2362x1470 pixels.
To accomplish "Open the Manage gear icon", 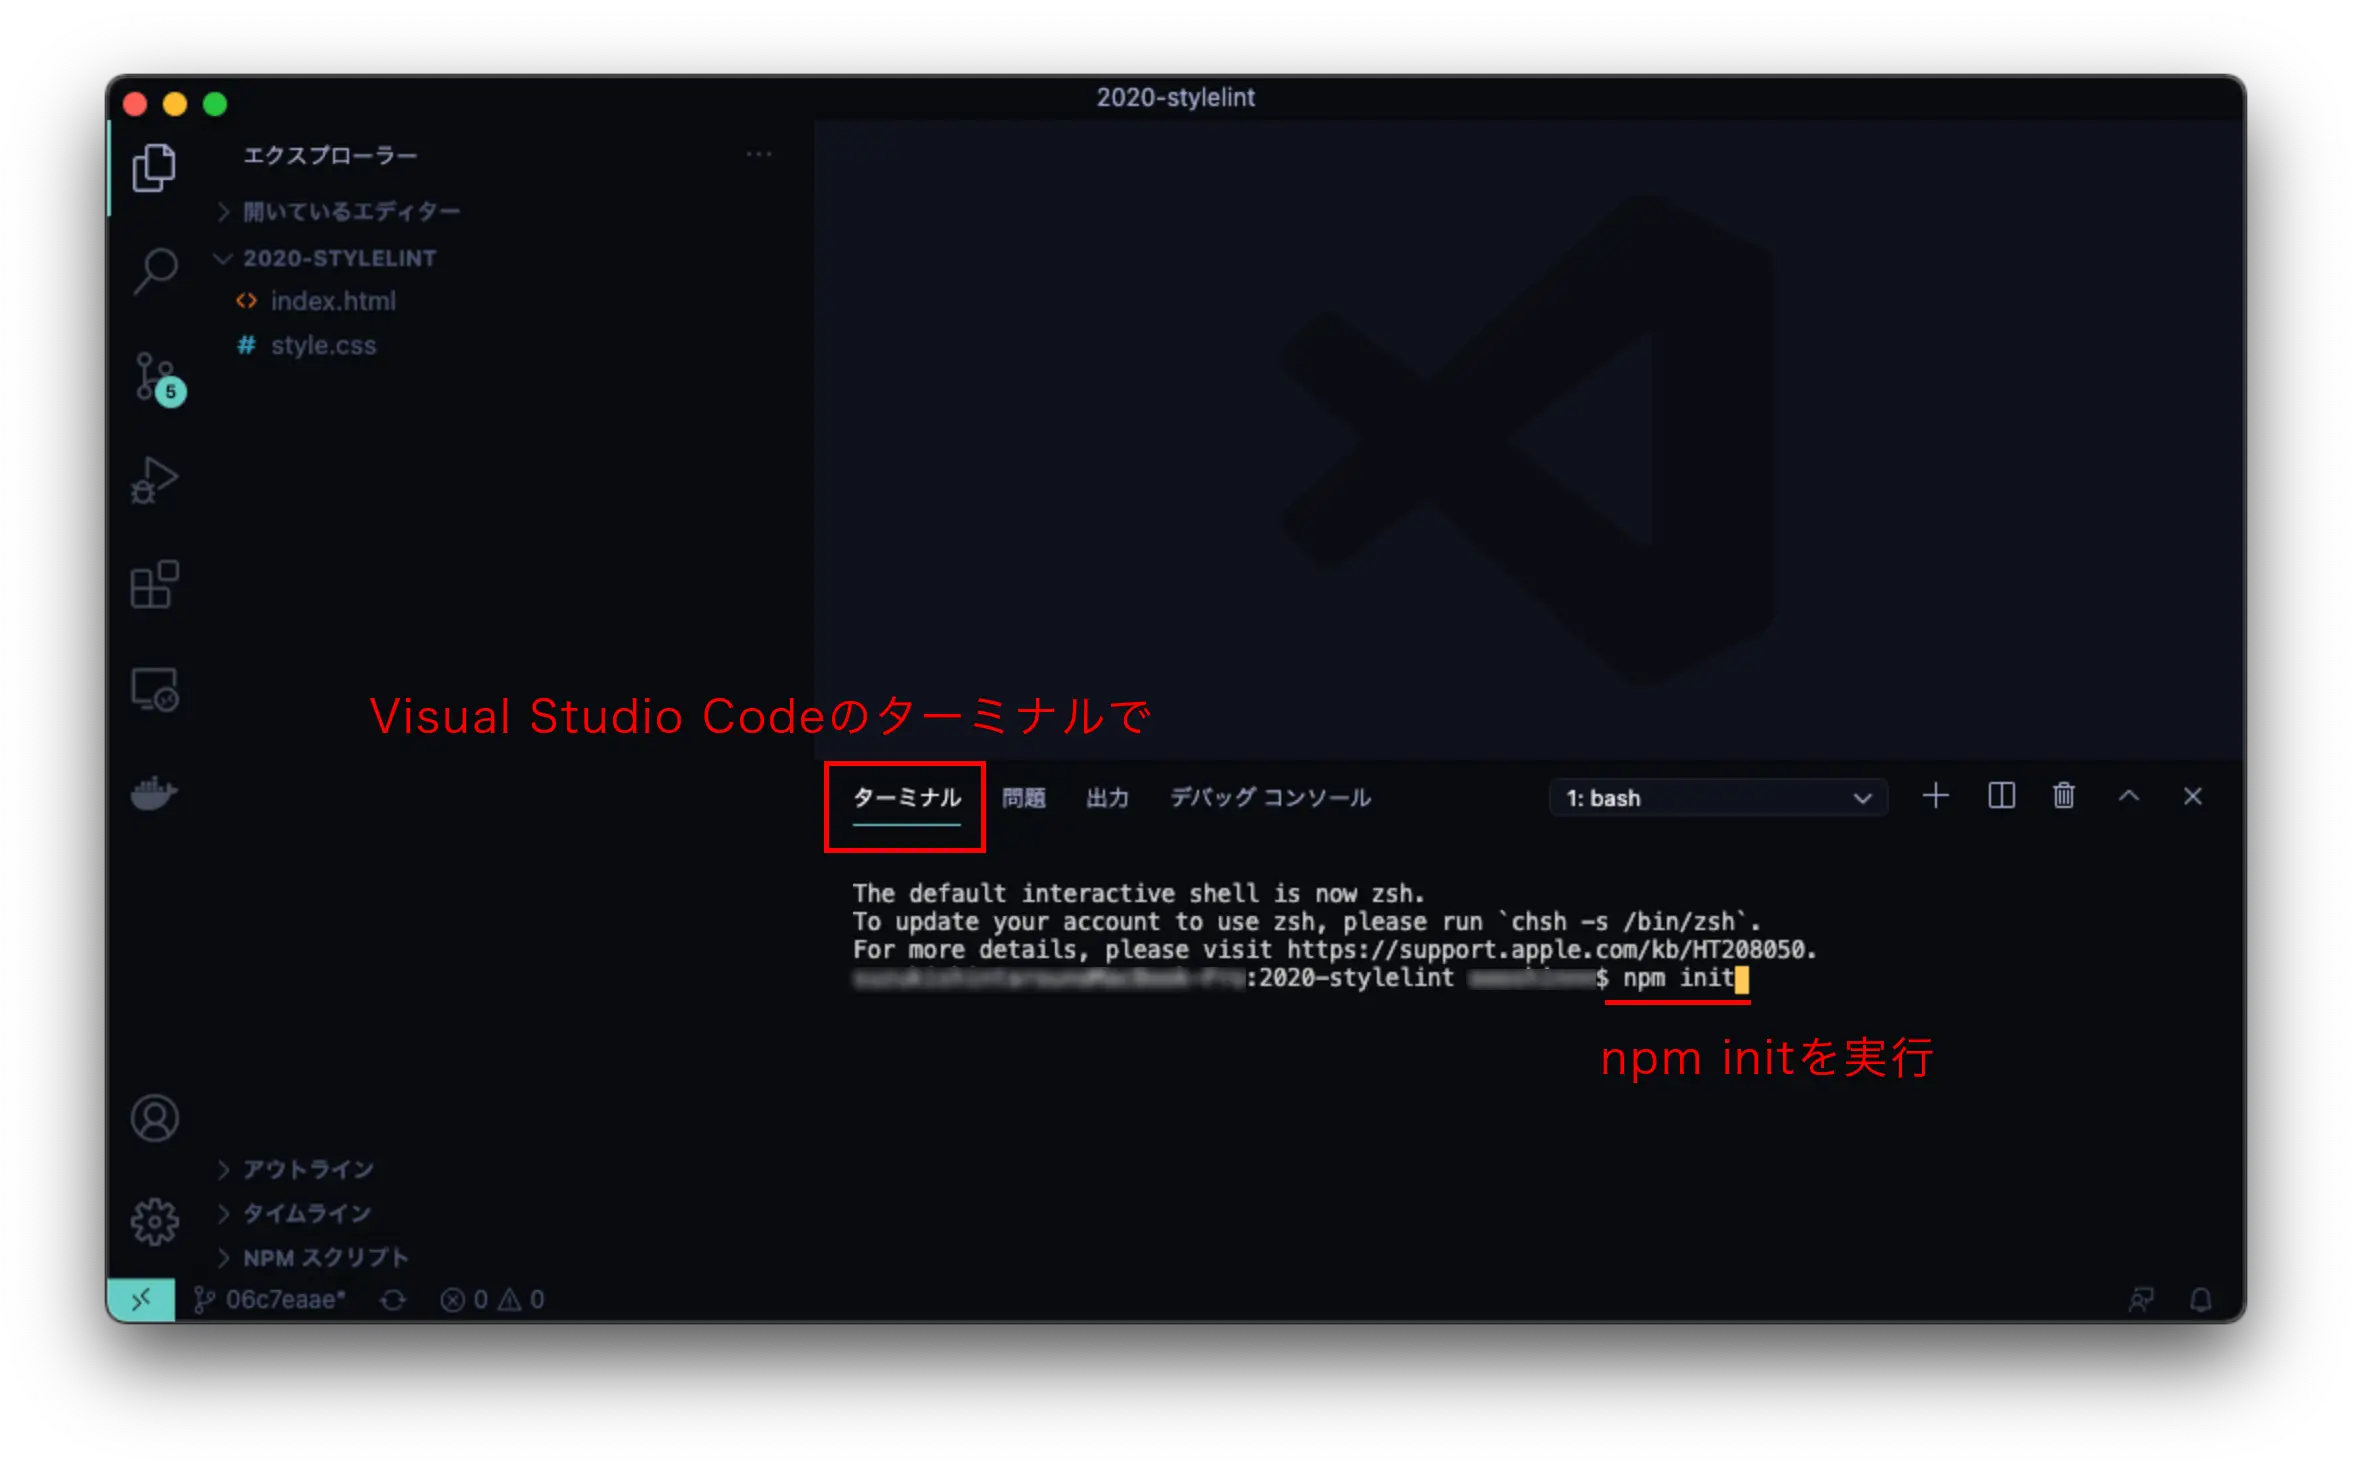I will (155, 1221).
